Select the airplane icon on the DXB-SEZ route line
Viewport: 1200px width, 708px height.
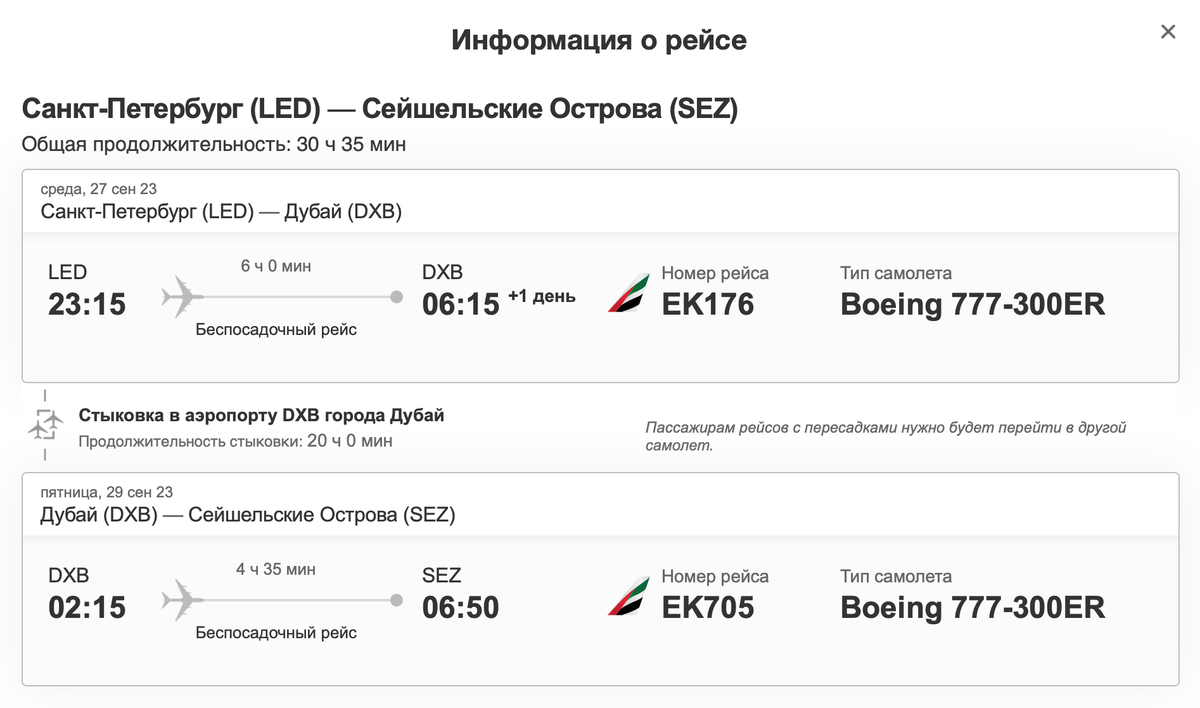tap(180, 598)
